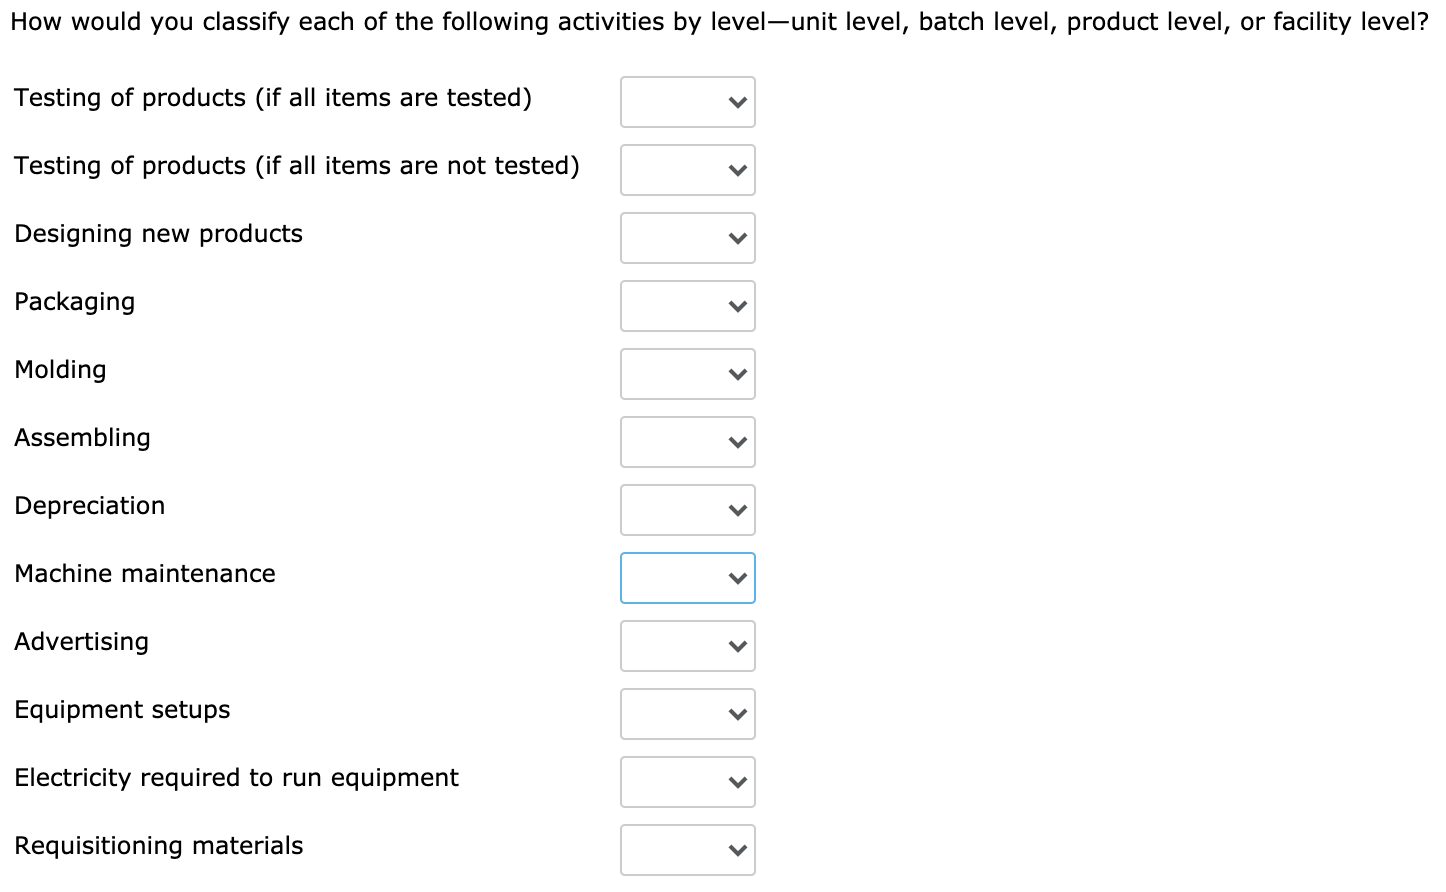Open the Assembling classification dropdown
1446x892 pixels.
point(687,442)
